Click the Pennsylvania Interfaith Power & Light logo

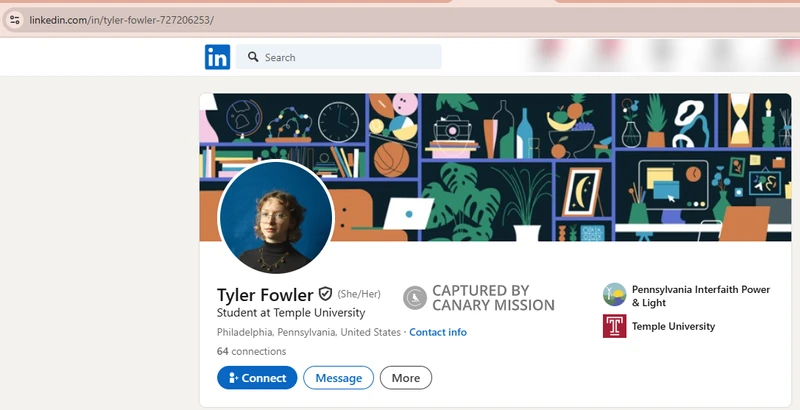point(614,295)
